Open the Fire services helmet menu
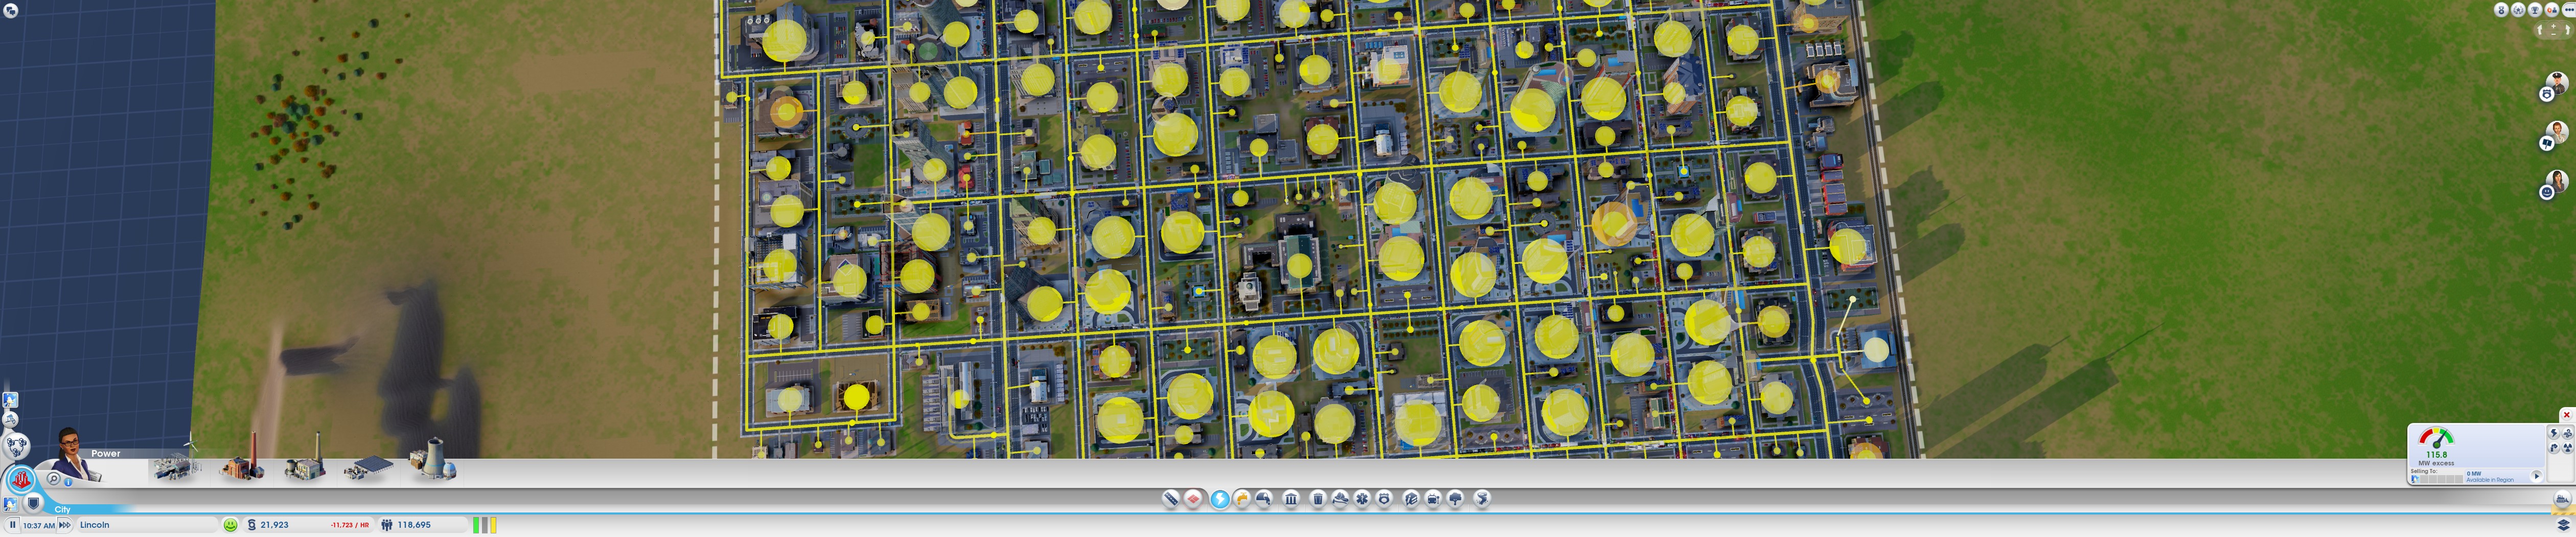 1340,498
